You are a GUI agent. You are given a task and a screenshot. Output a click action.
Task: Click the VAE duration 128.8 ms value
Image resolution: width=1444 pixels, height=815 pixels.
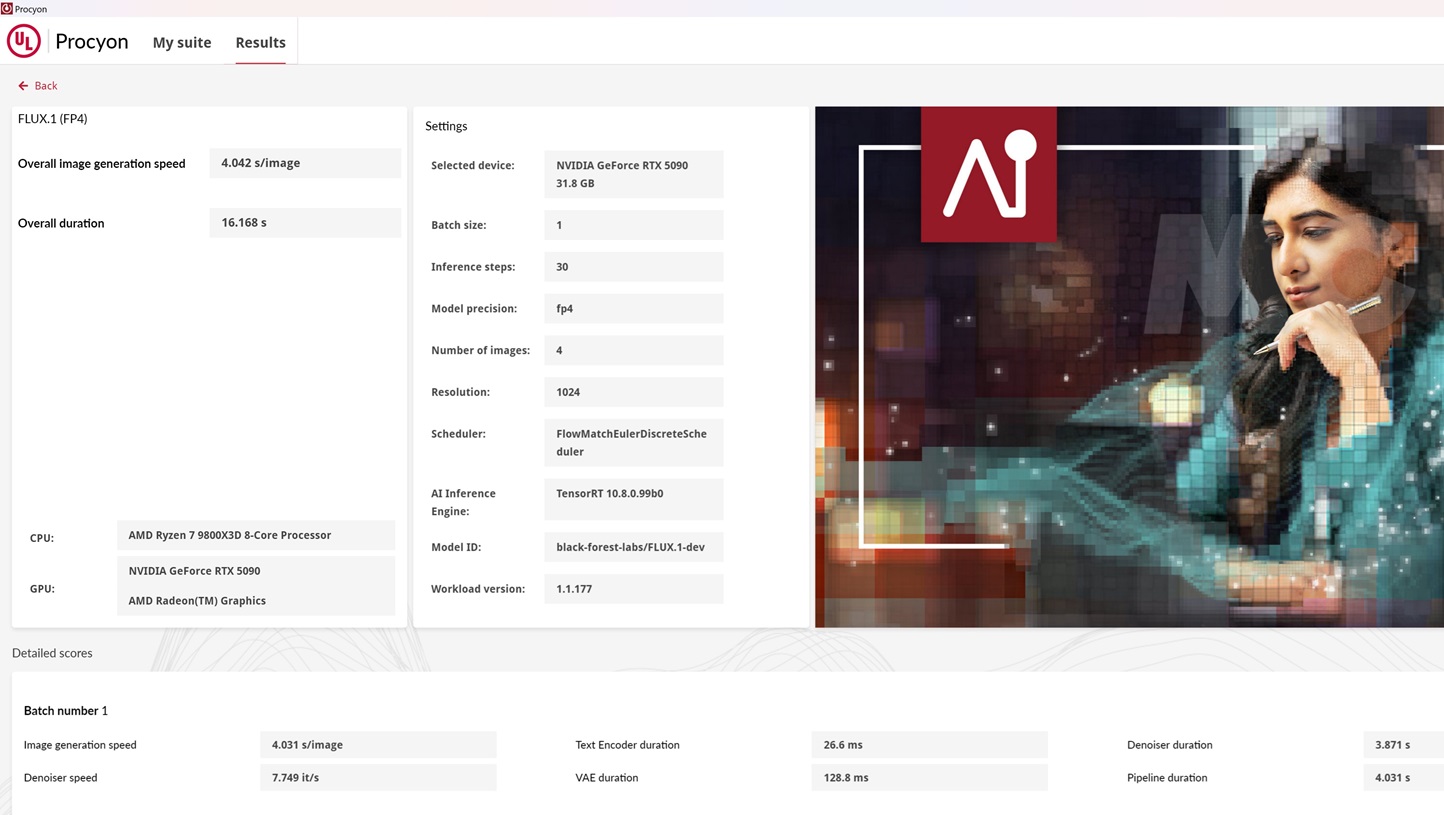928,777
